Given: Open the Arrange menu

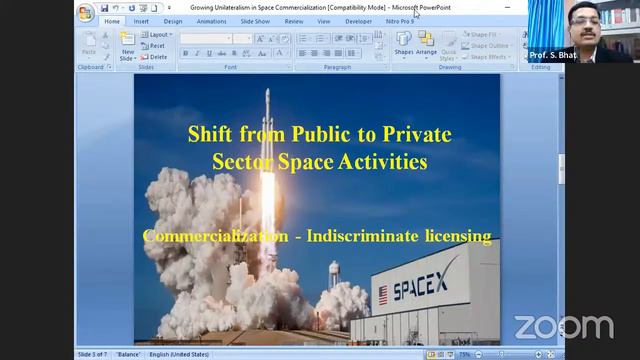Looking at the screenshot, I should pyautogui.click(x=426, y=46).
